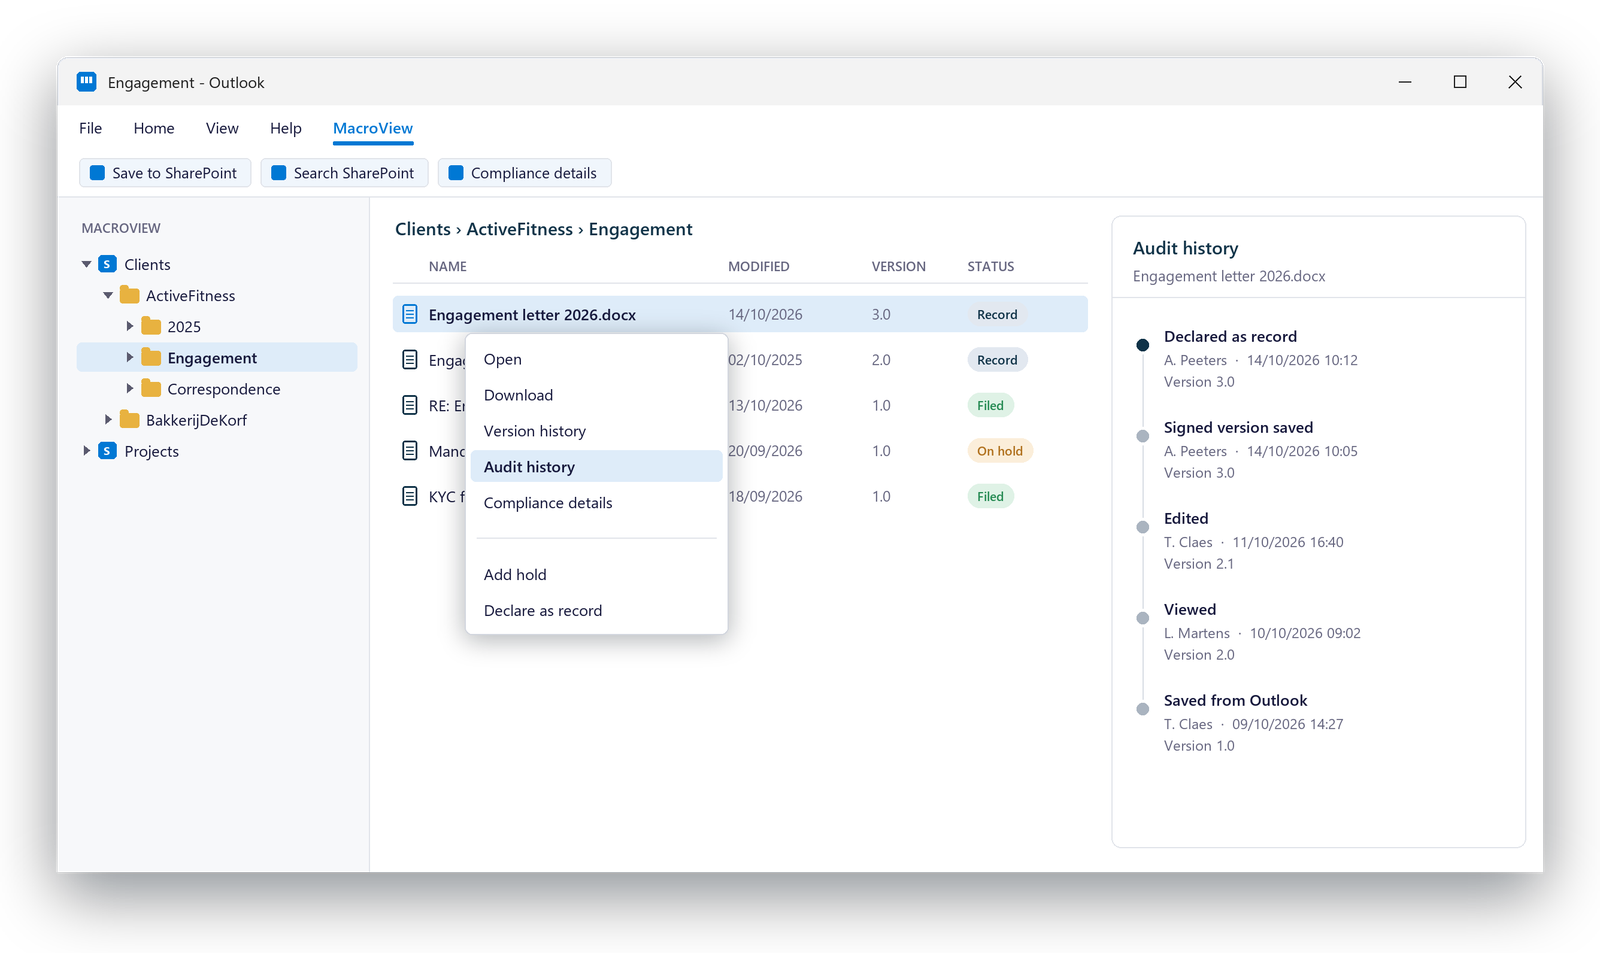Click the Saved from Outlook audit entry
Screen dimensions: 1600x953
coord(1254,723)
